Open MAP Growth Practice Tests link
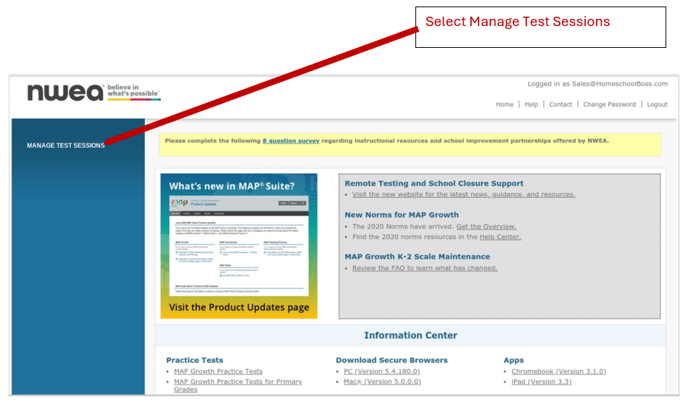 [218, 371]
